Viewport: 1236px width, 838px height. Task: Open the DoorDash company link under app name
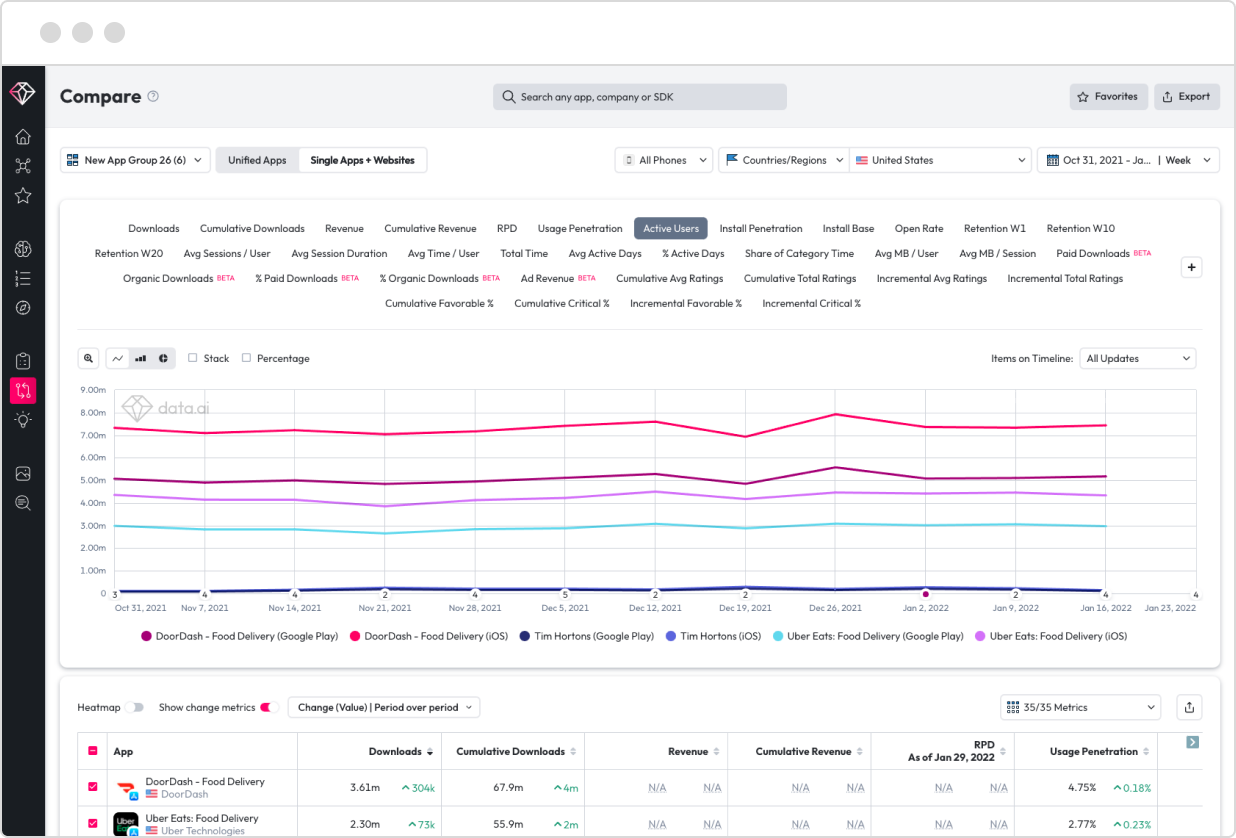184,794
